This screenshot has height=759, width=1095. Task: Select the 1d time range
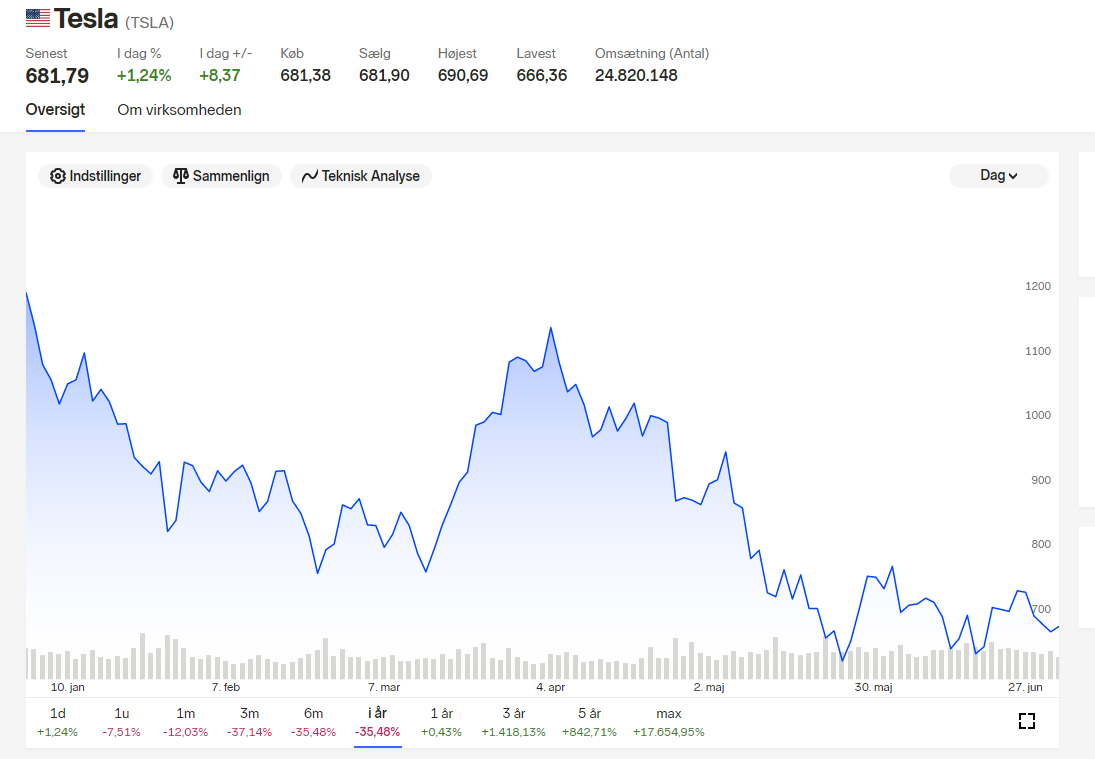(x=57, y=722)
